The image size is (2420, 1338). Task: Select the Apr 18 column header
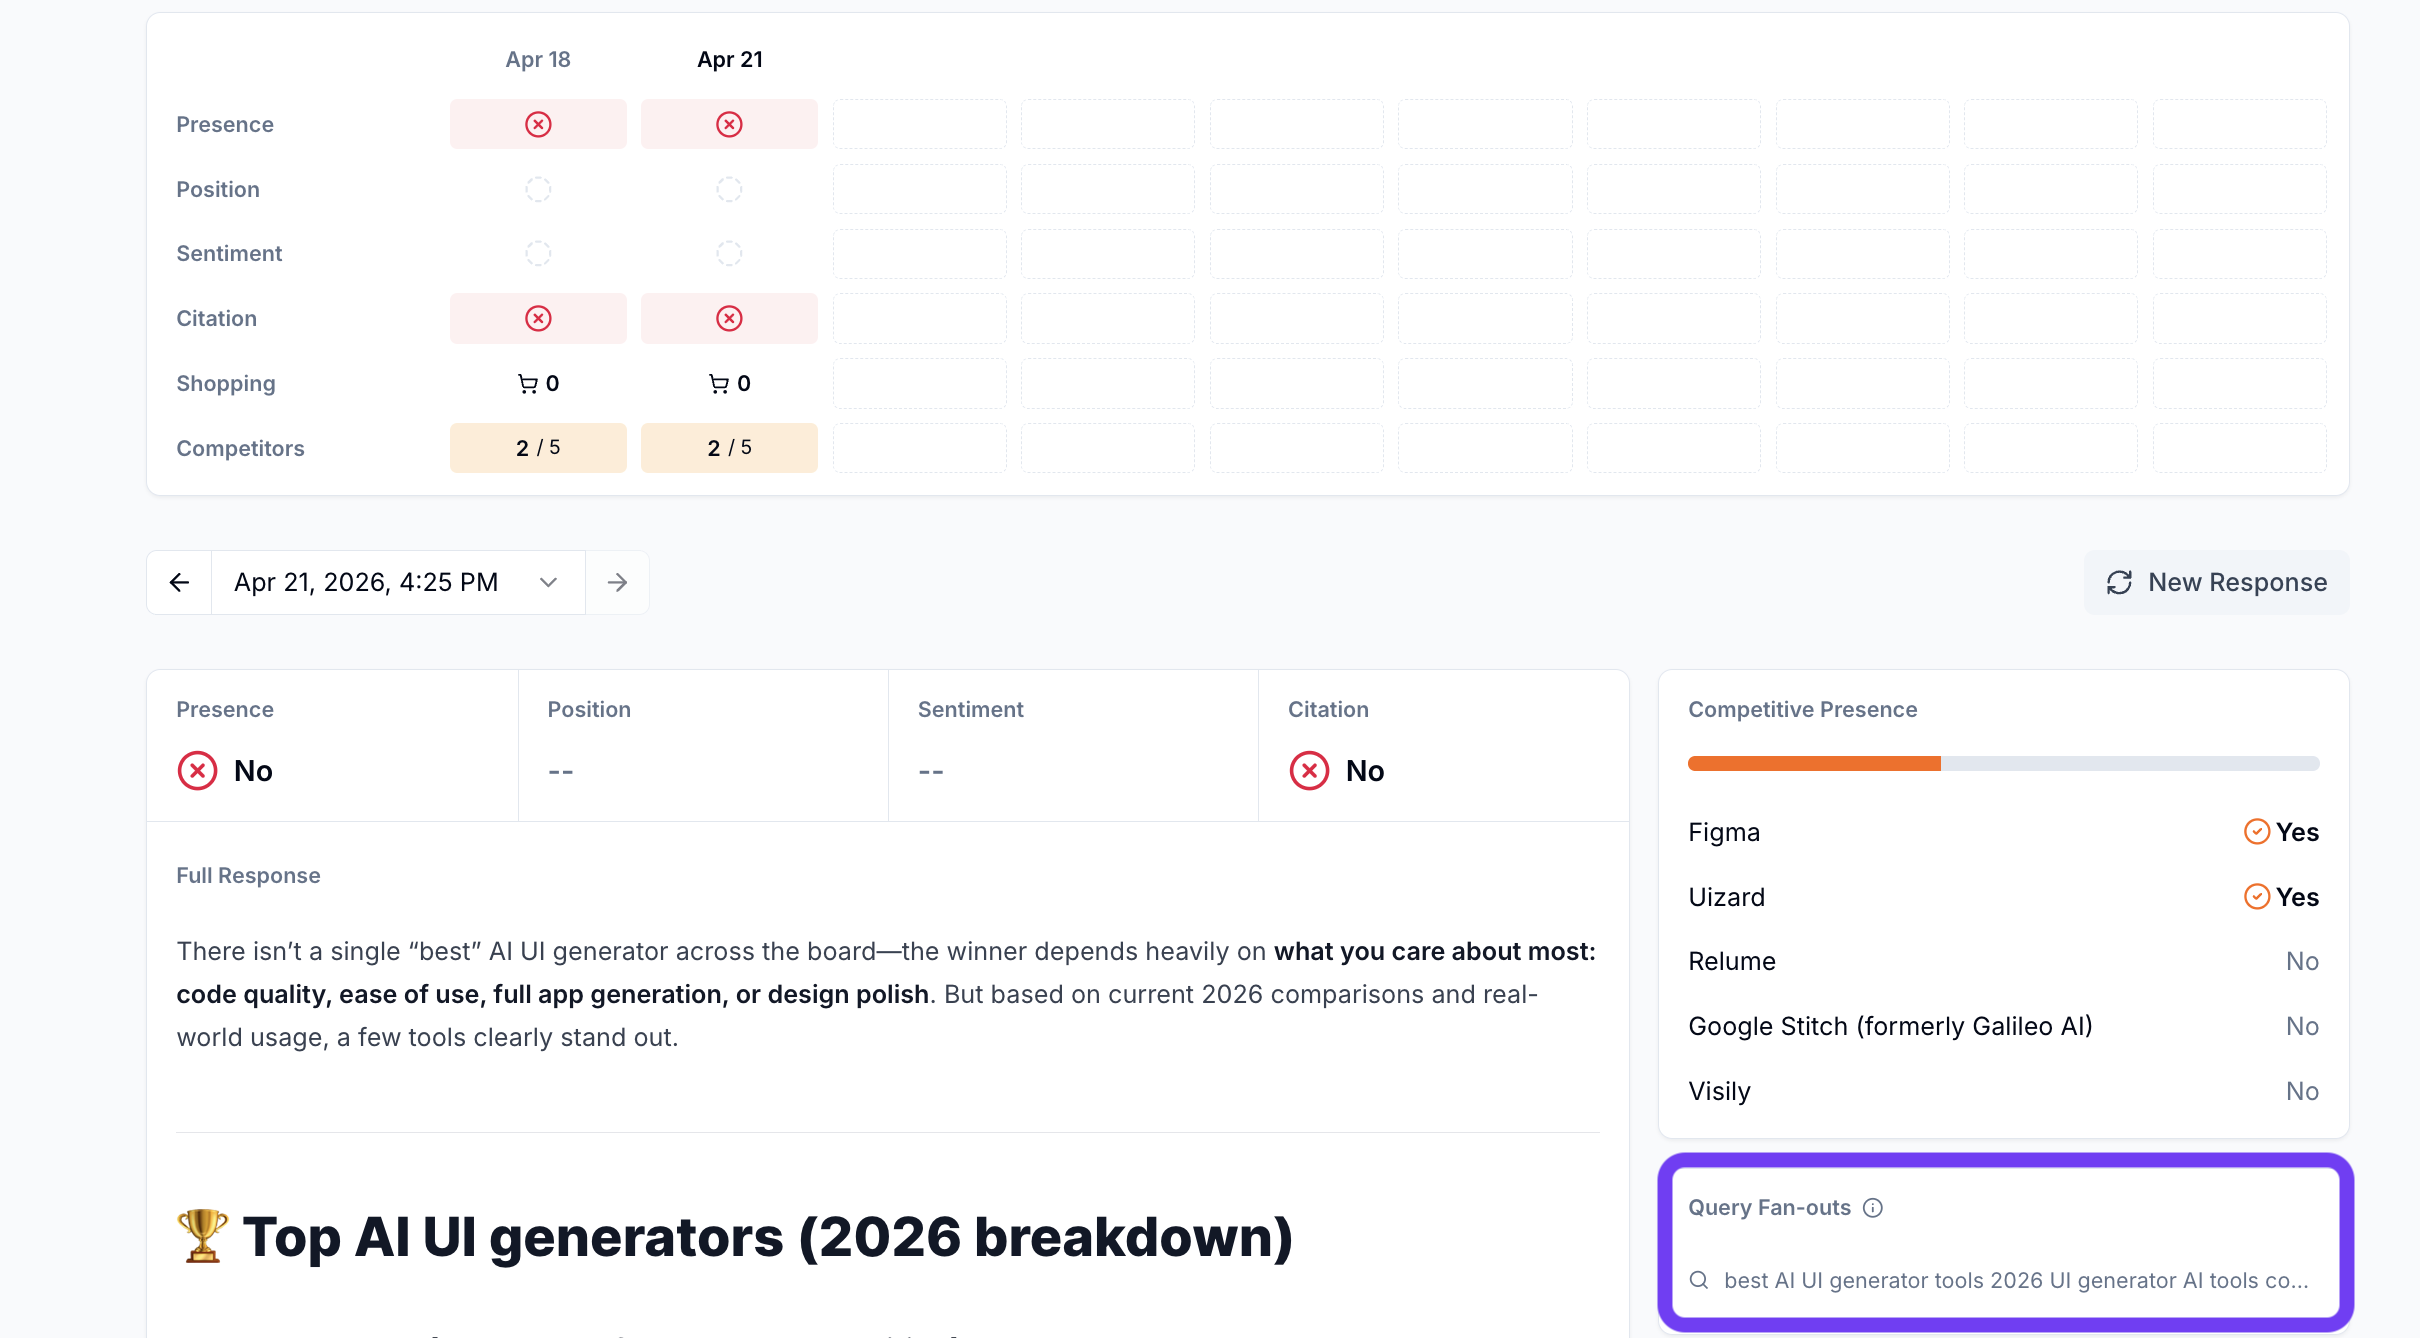coord(538,60)
